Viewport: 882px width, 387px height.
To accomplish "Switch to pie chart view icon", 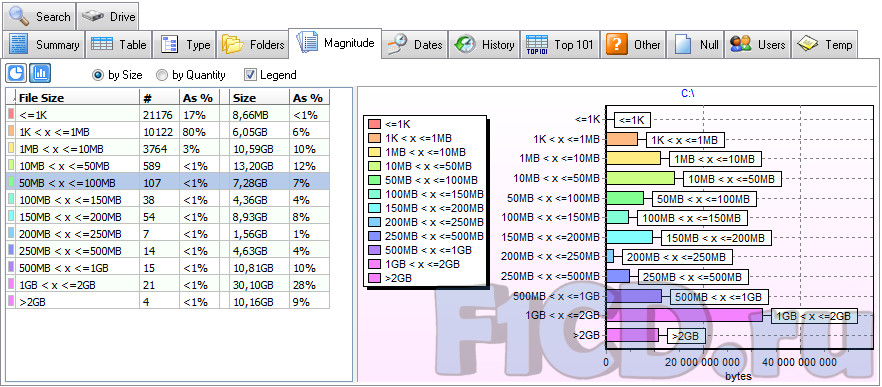I will 16,73.
